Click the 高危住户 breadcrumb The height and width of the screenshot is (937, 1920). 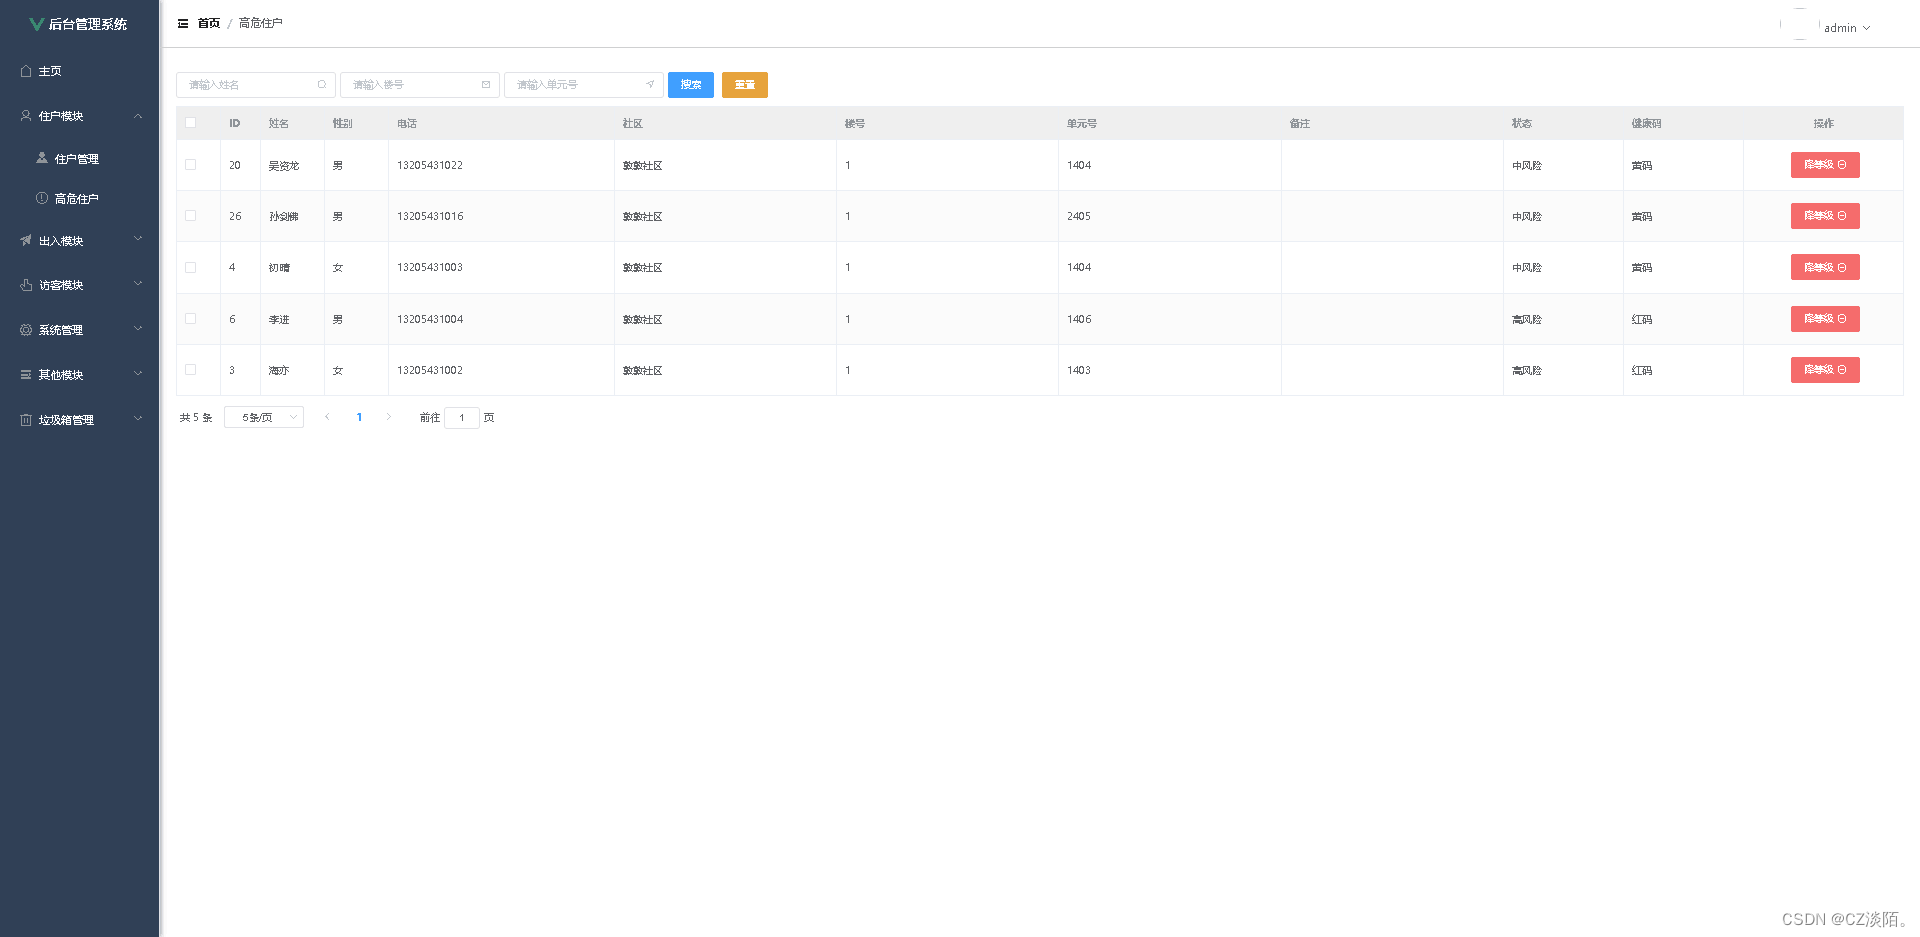(260, 23)
